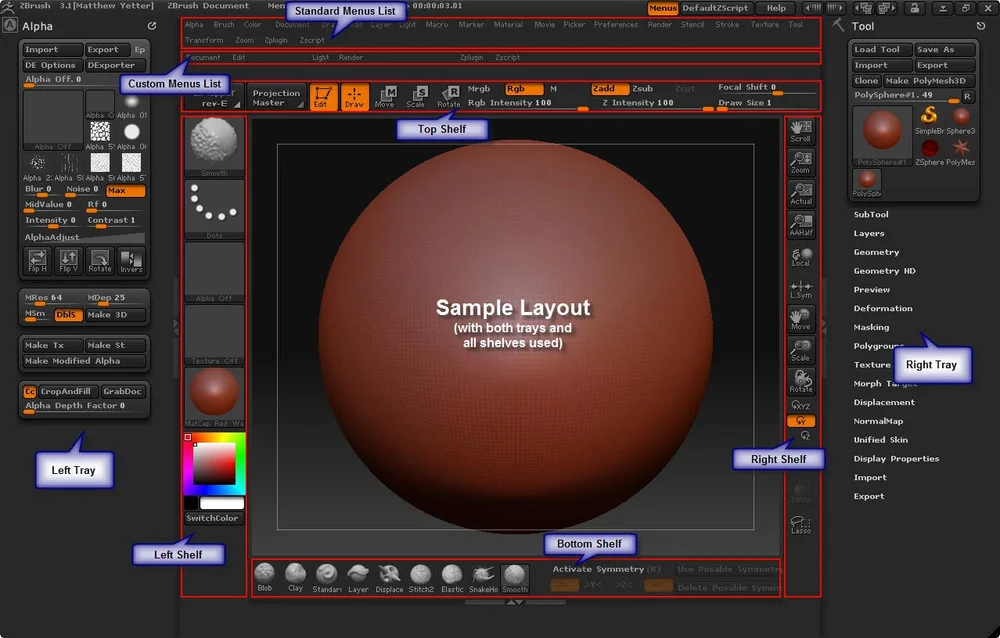Select the PolyMesh star tool thumbnail
Viewport: 1000px width, 638px height.
point(960,152)
